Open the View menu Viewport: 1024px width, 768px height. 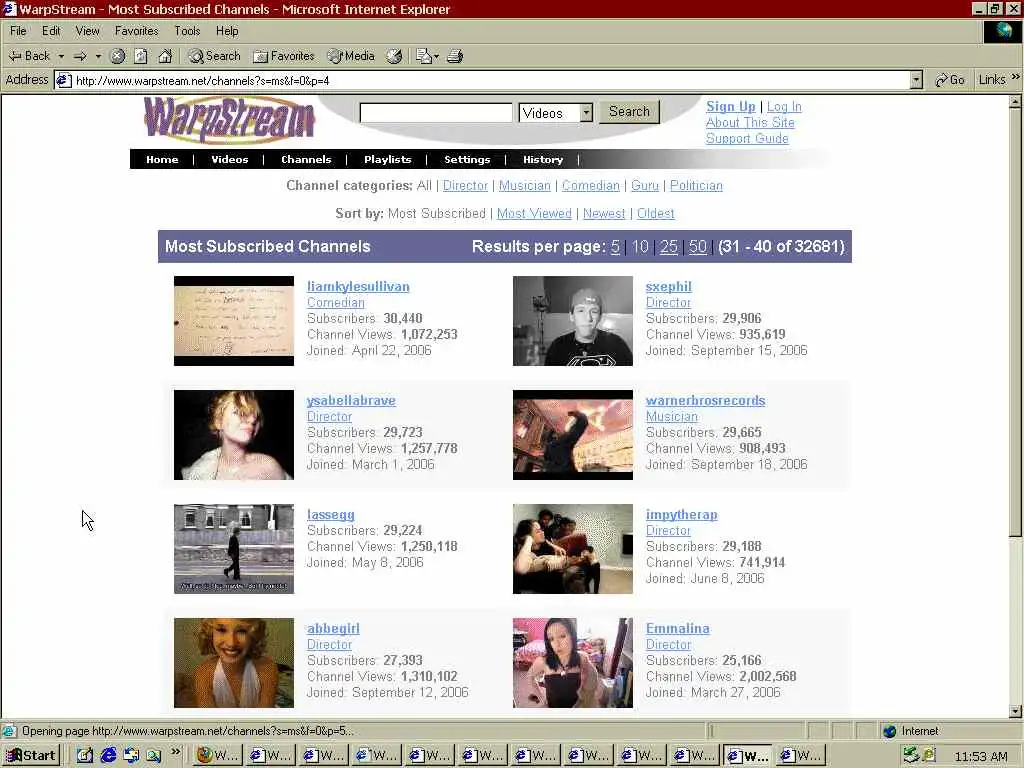click(x=88, y=31)
